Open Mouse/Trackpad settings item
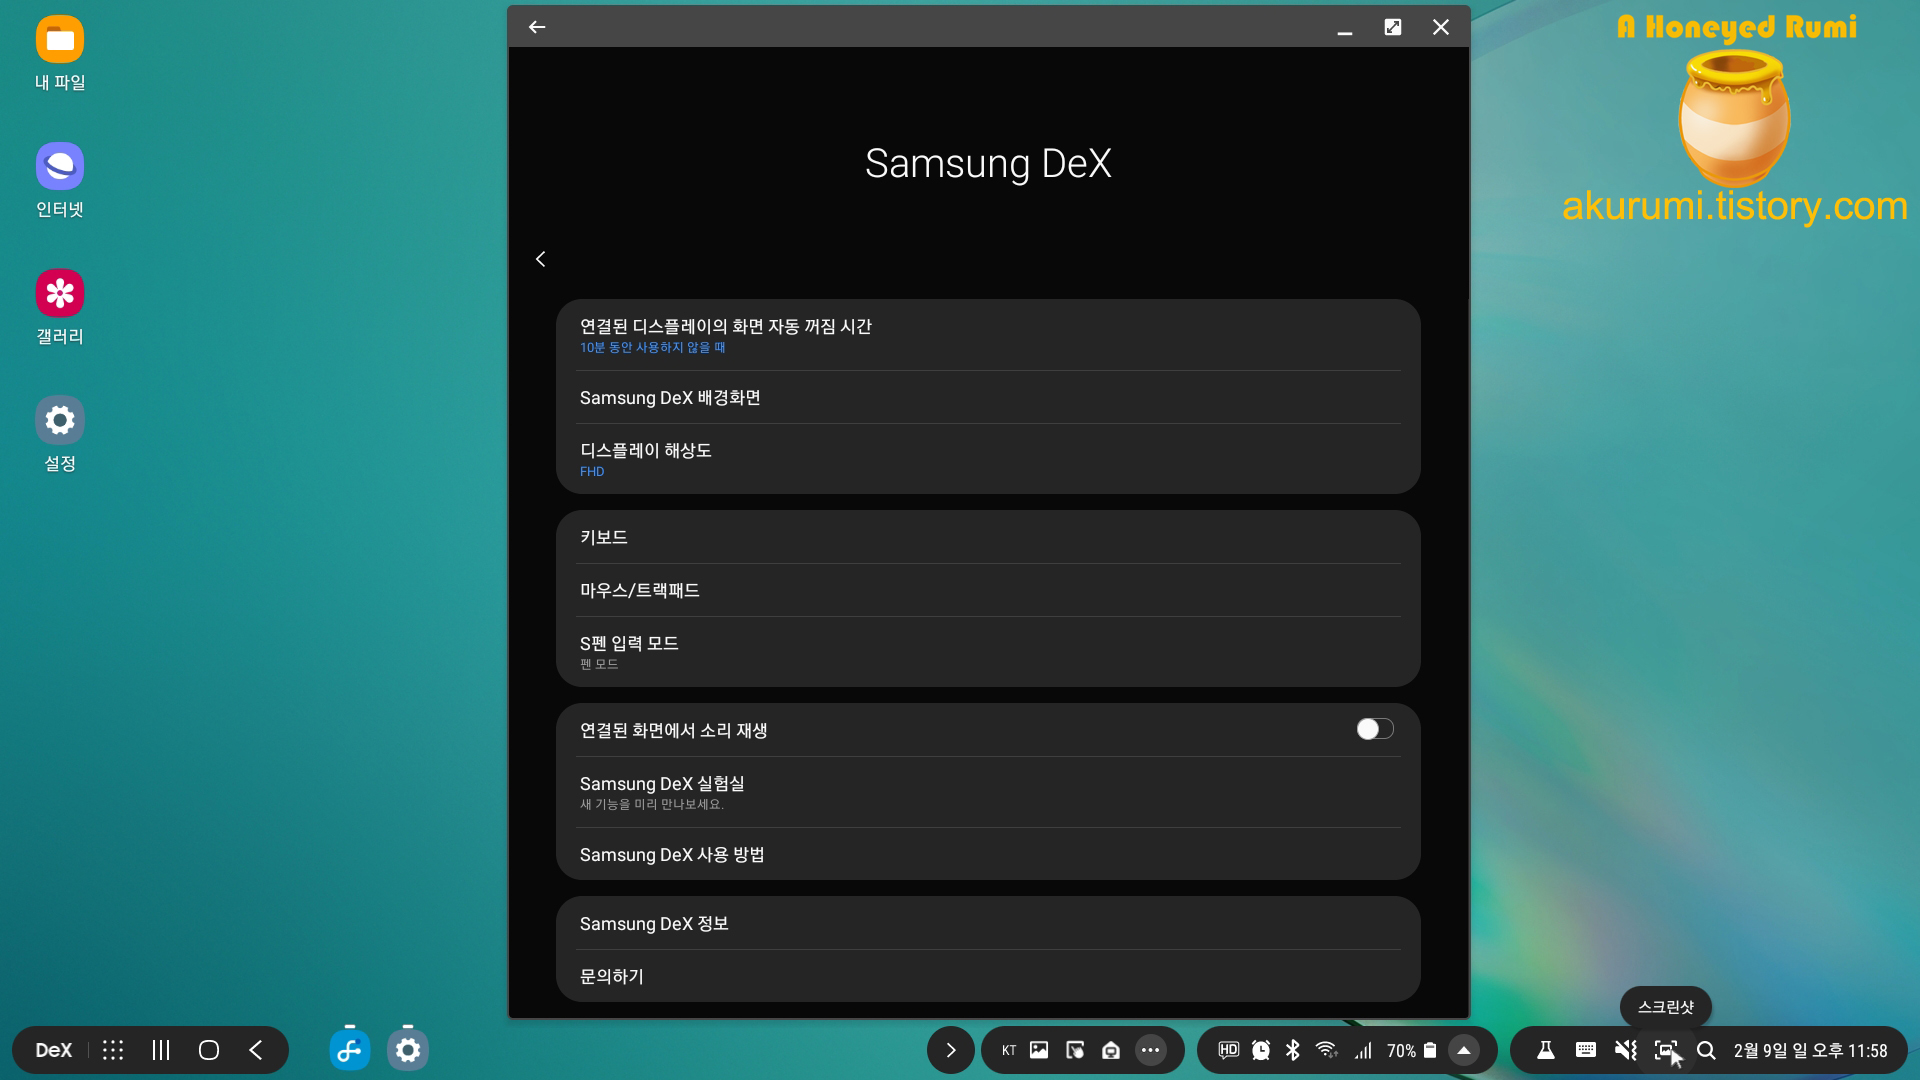 pyautogui.click(x=987, y=590)
